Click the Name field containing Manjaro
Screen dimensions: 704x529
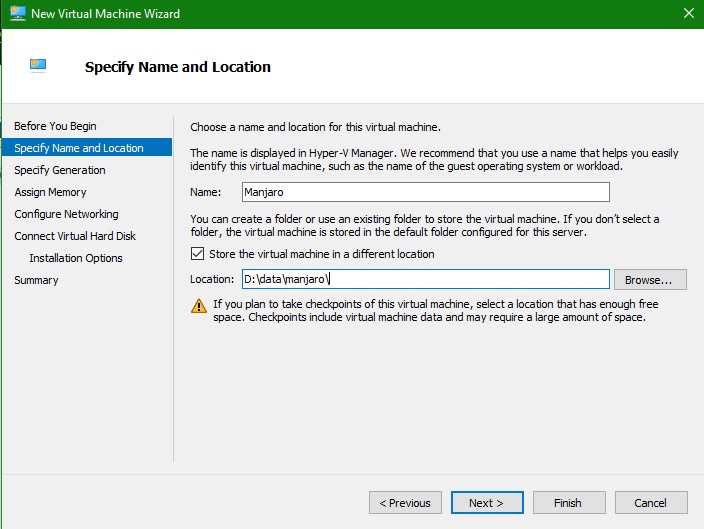pyautogui.click(x=425, y=192)
